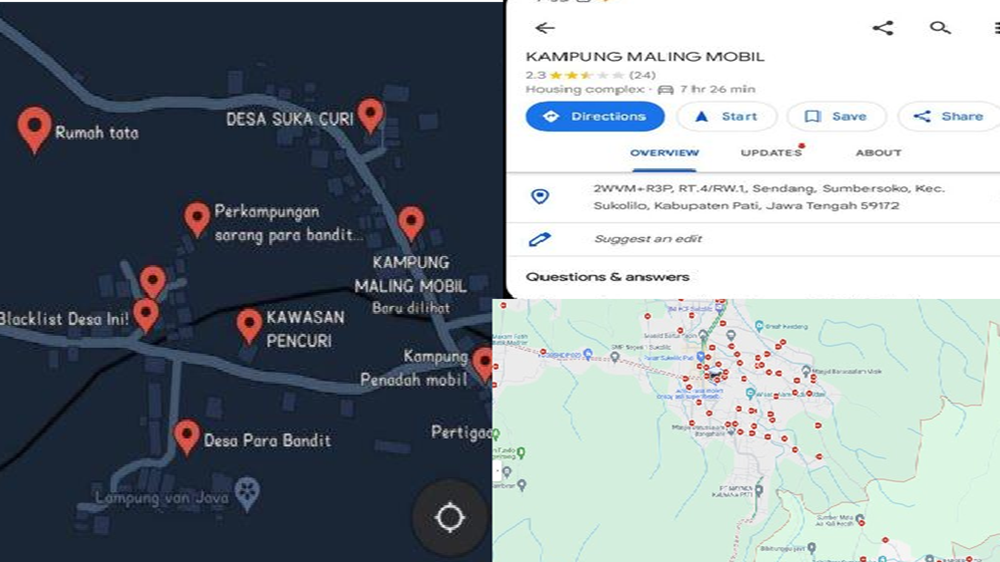Switch to the Updates tab

coord(771,152)
